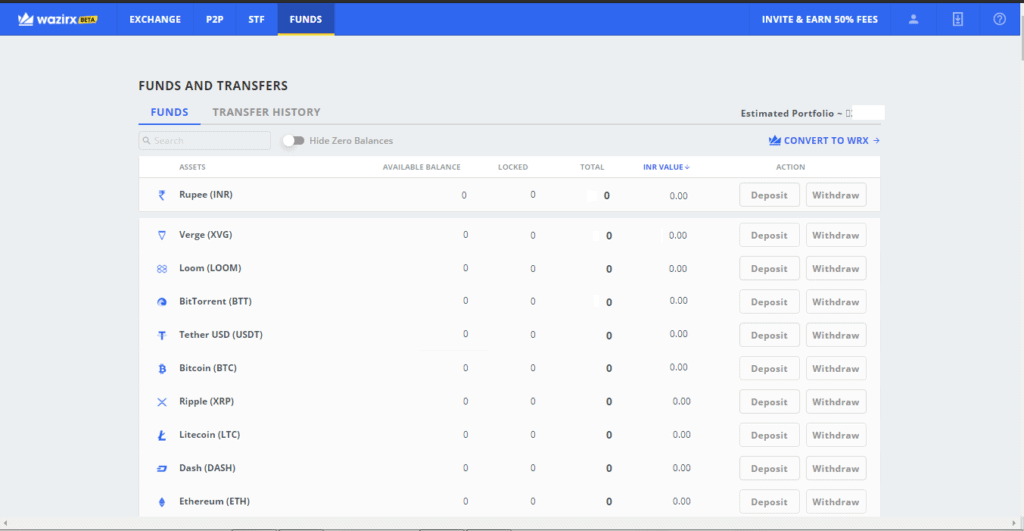Viewport: 1024px width, 531px height.
Task: Withdraw Rupee (INR)
Action: tap(836, 195)
